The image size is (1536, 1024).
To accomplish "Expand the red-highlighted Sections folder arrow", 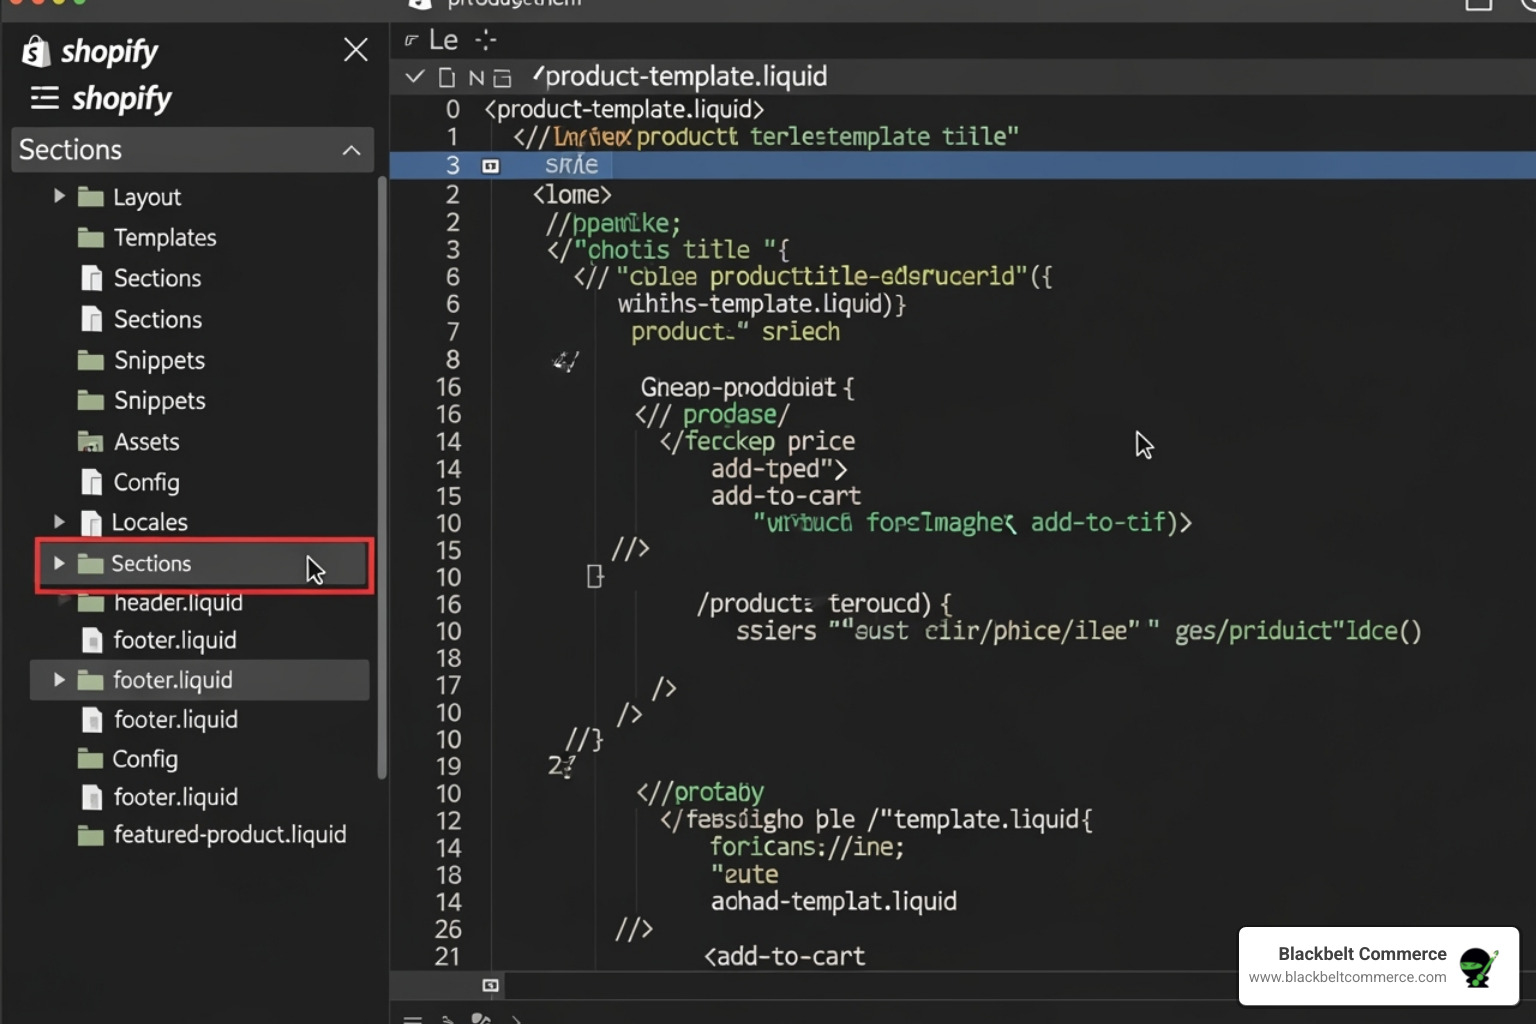I will point(59,563).
